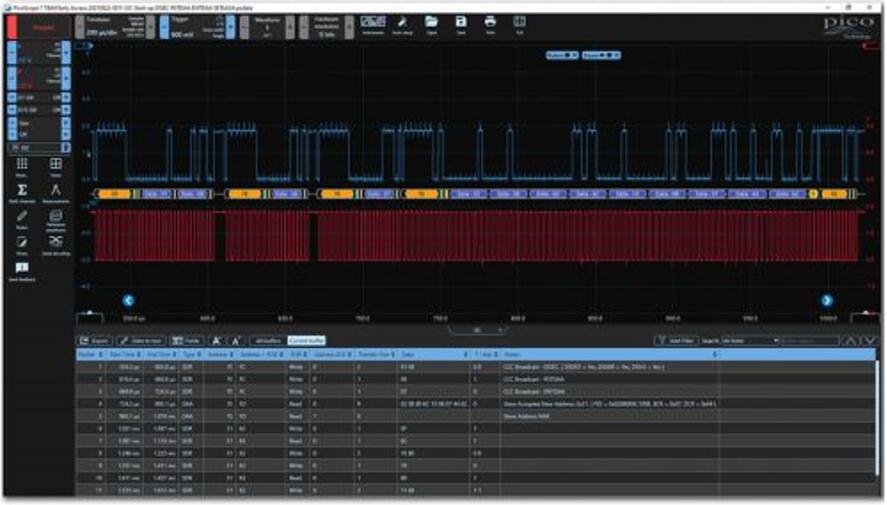The height and width of the screenshot is (505, 887).
Task: Open Math channels sigma icon
Action: [x=22, y=193]
